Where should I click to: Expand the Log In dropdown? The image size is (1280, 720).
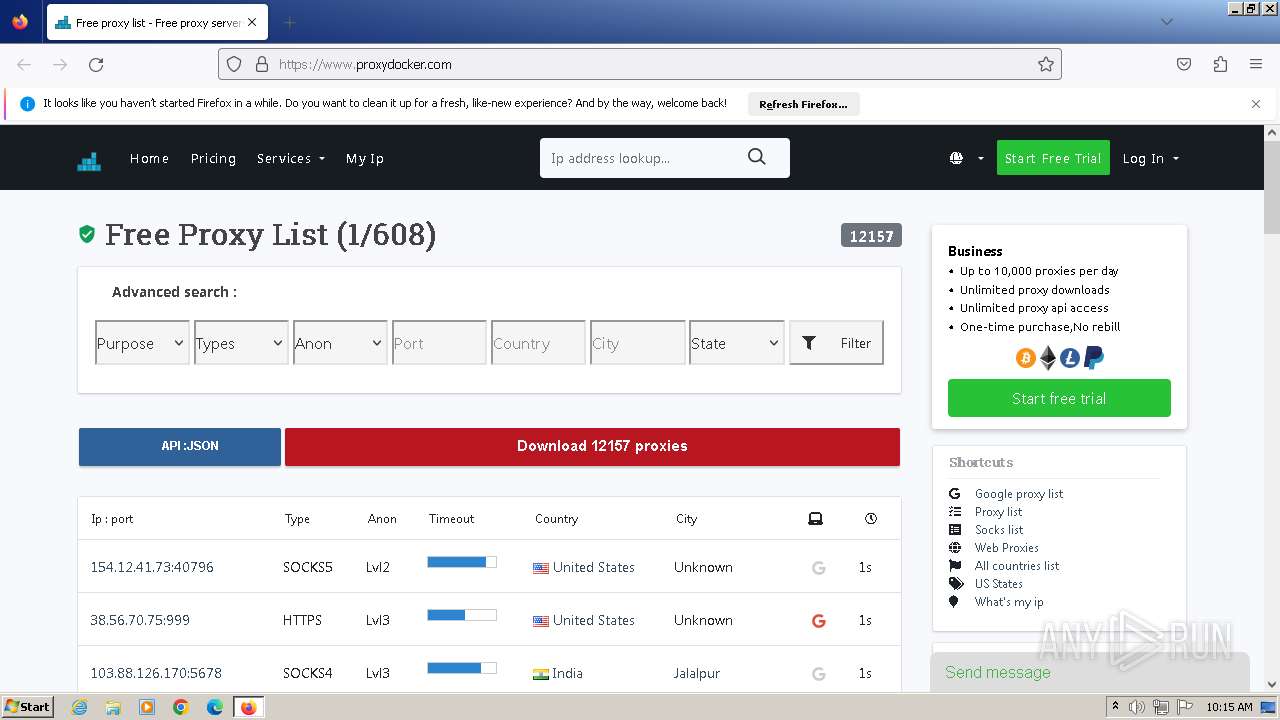coord(1150,158)
